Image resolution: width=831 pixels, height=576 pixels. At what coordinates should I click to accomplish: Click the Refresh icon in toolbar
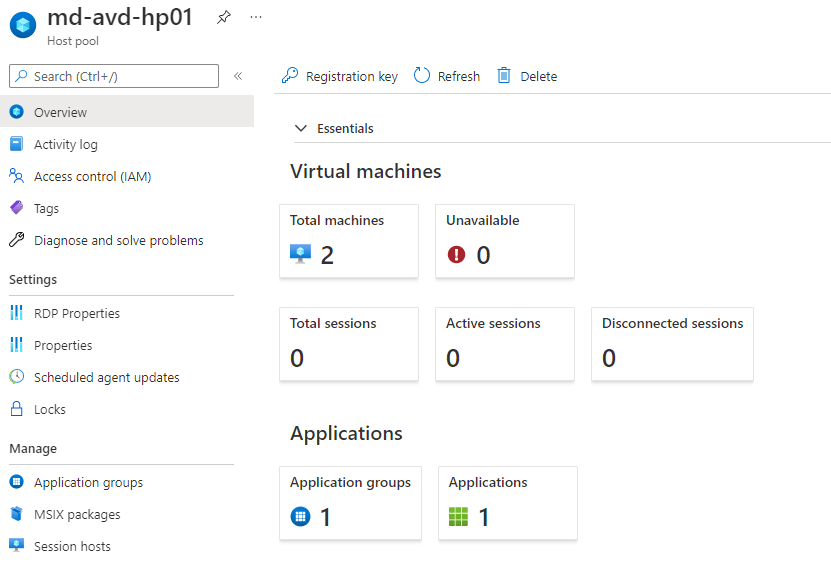point(422,76)
